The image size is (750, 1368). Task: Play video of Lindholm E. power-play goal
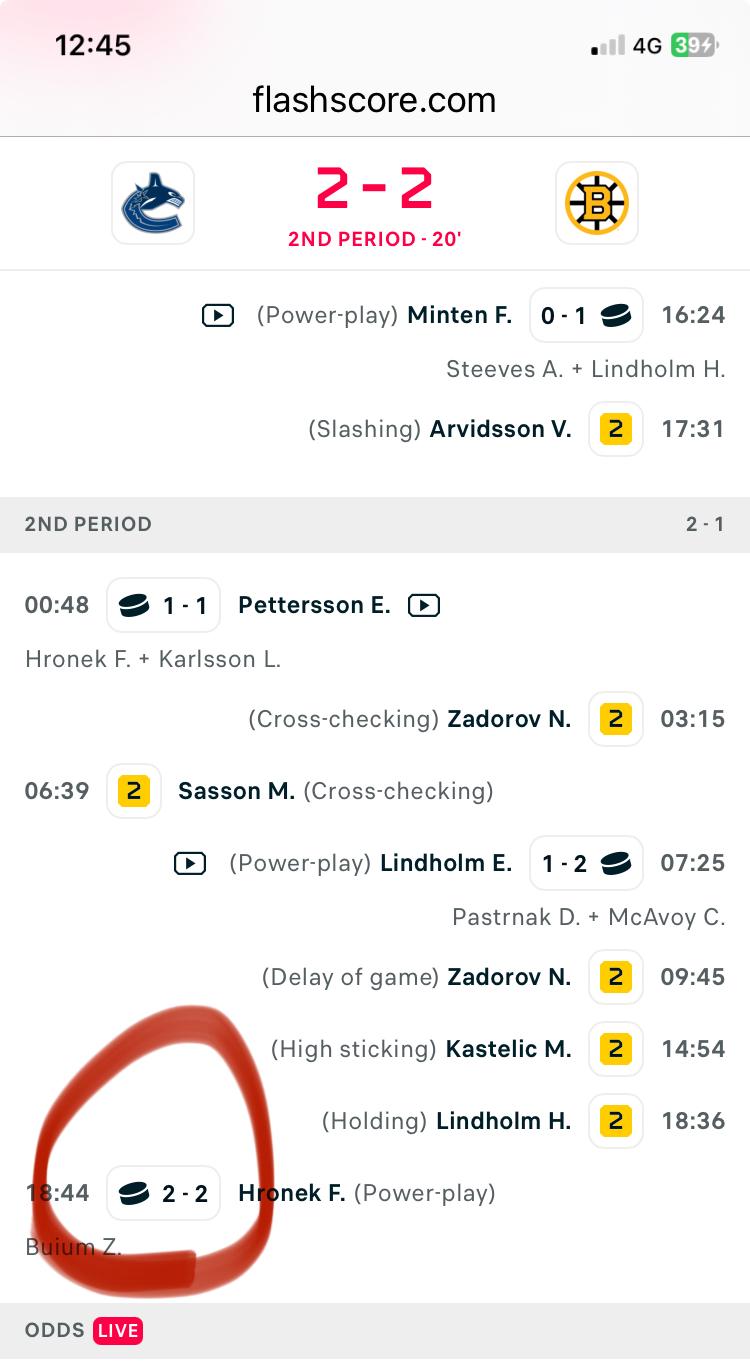click(x=190, y=863)
